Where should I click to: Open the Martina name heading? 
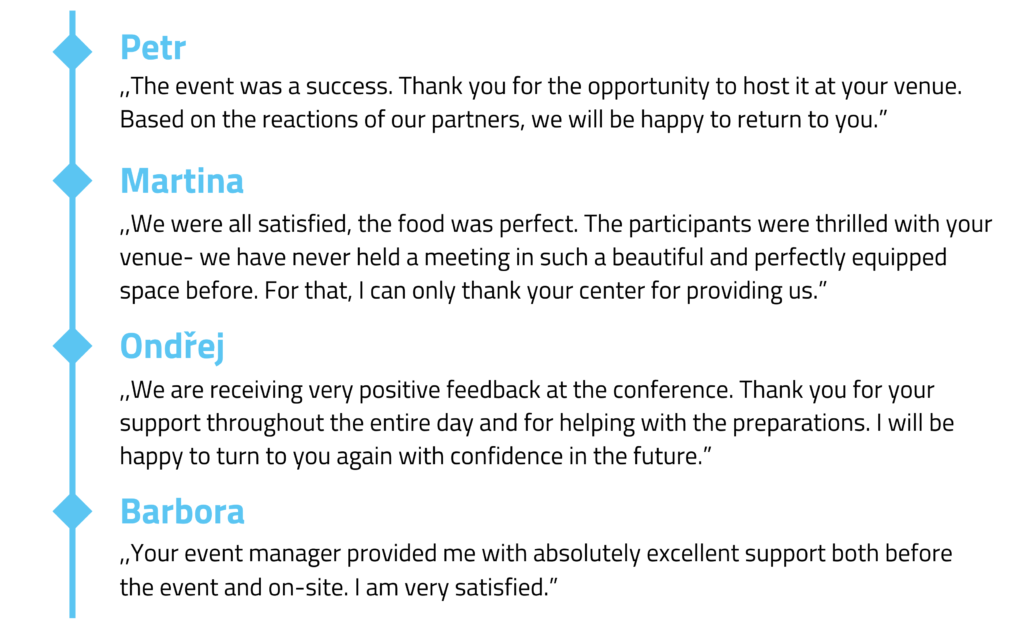(x=182, y=181)
